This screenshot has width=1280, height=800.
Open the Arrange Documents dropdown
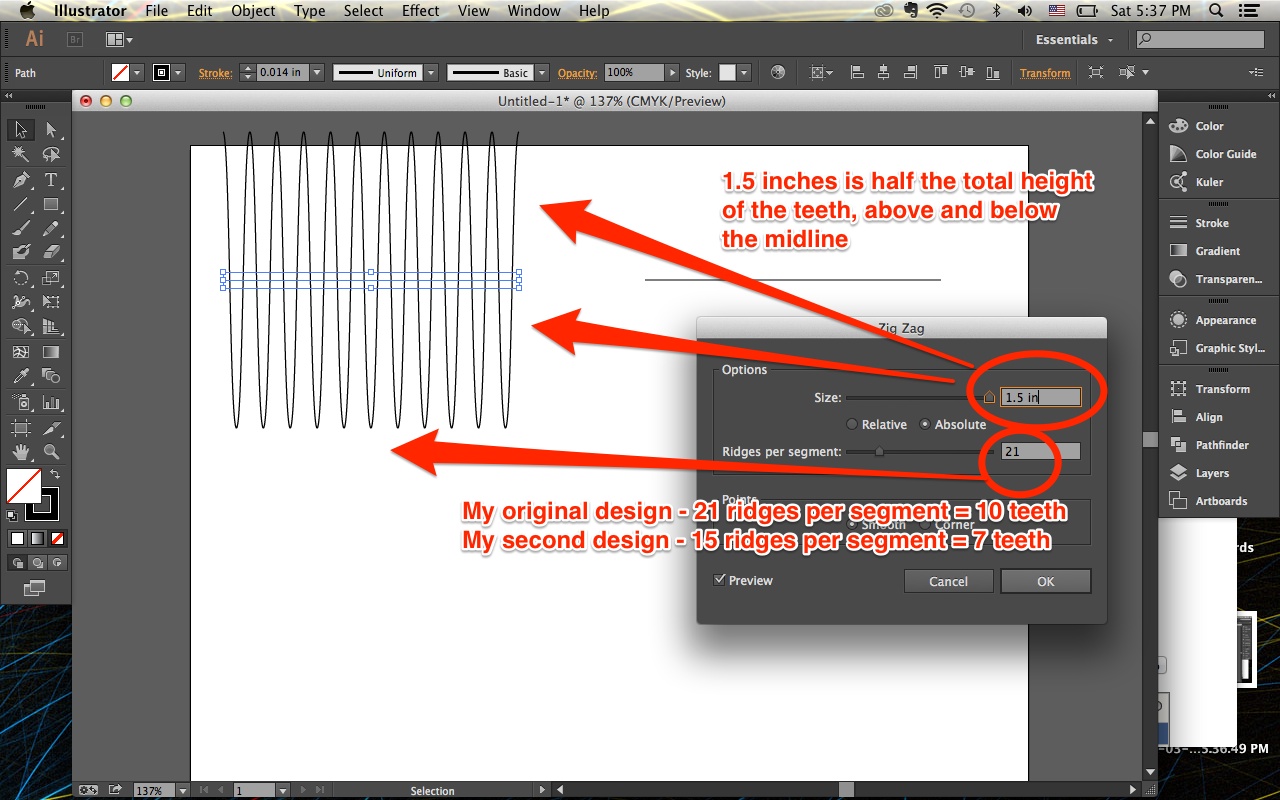119,39
